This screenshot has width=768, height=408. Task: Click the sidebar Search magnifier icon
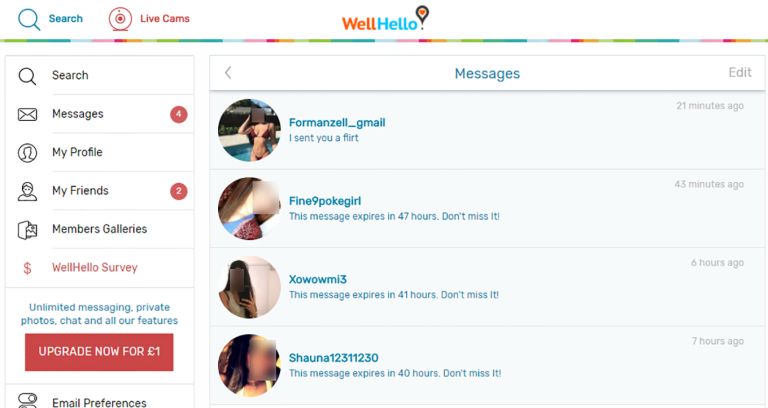(27, 76)
